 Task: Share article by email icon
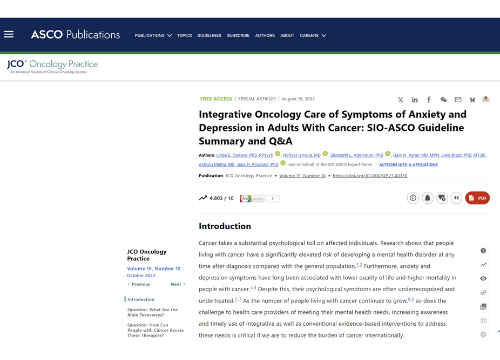point(458,100)
